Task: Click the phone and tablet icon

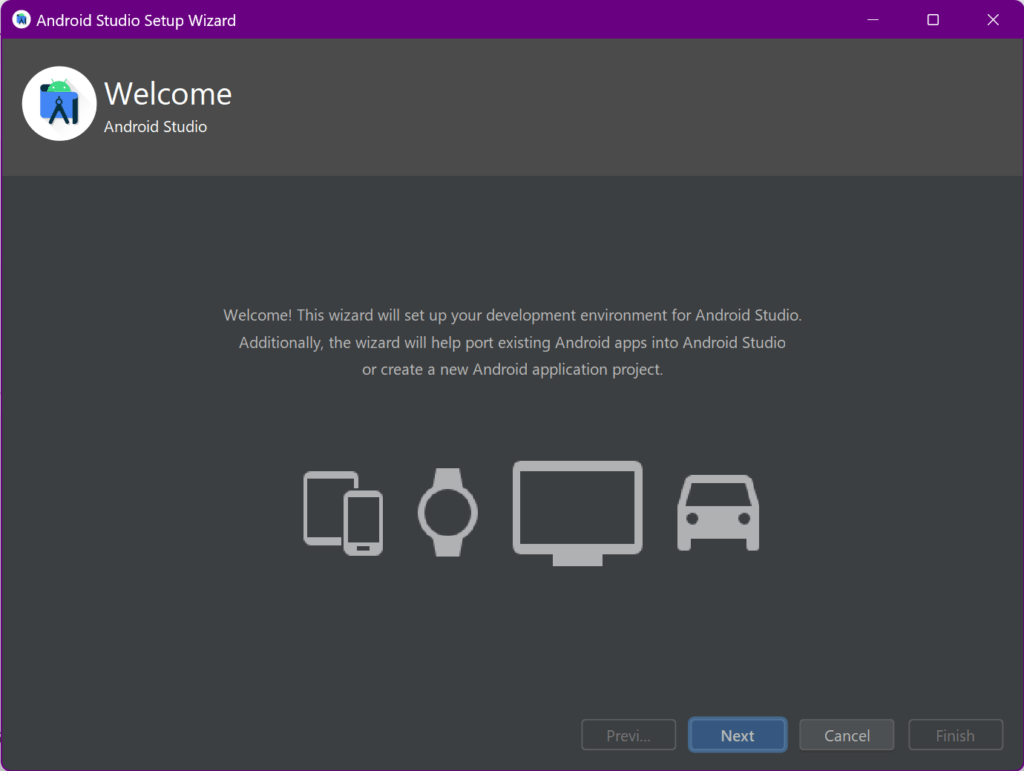Action: [343, 513]
